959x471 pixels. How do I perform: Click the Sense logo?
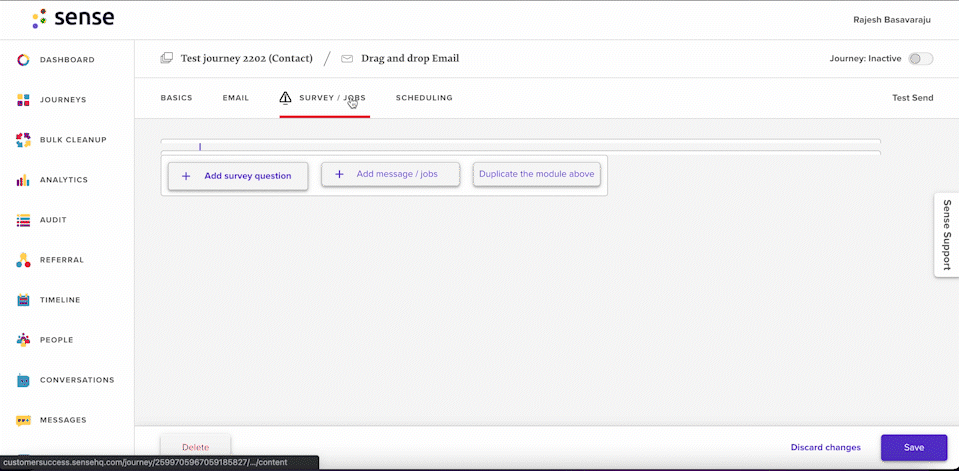[x=73, y=18]
